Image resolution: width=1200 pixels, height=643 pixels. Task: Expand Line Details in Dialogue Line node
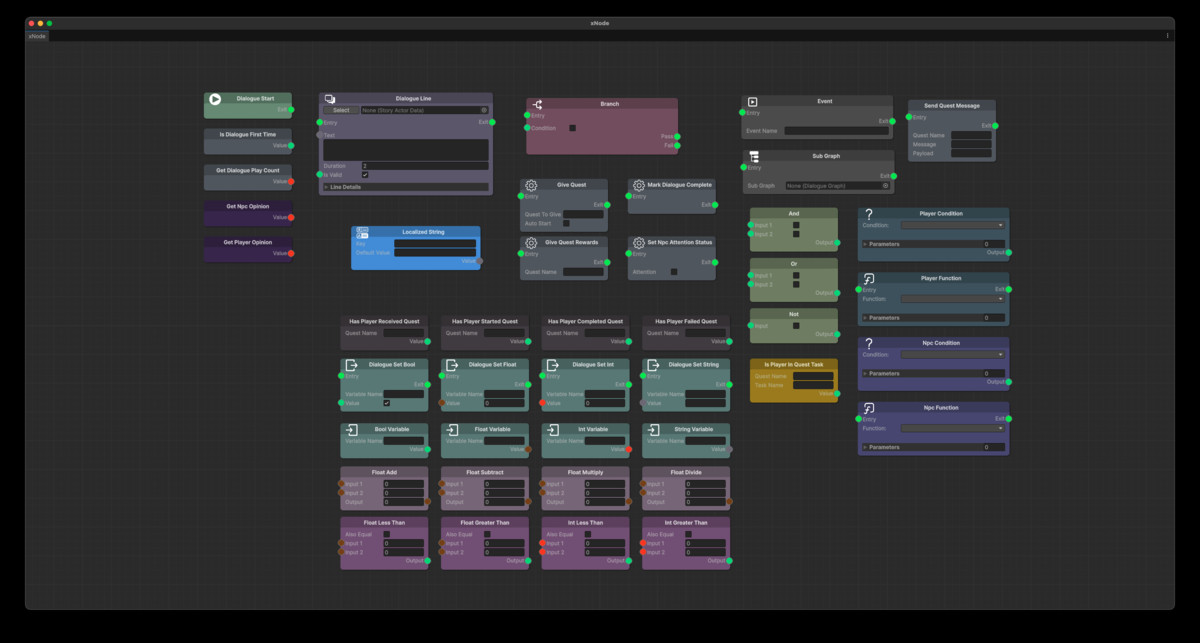tap(326, 187)
